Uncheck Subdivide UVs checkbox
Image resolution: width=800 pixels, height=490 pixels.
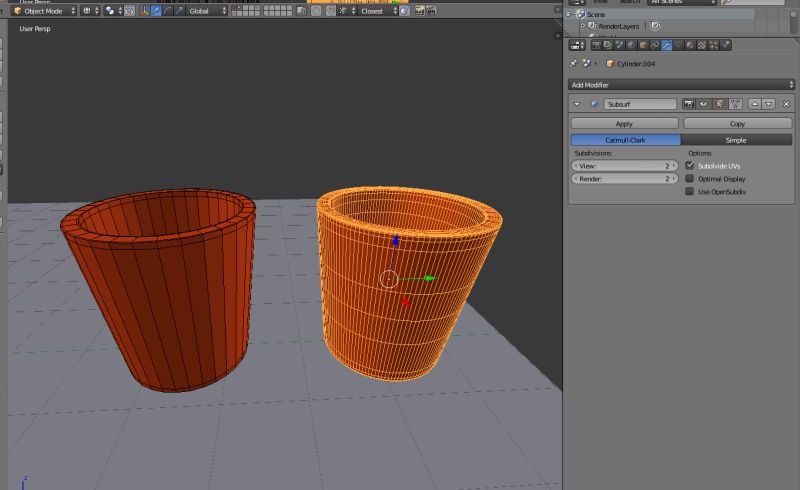[690, 165]
